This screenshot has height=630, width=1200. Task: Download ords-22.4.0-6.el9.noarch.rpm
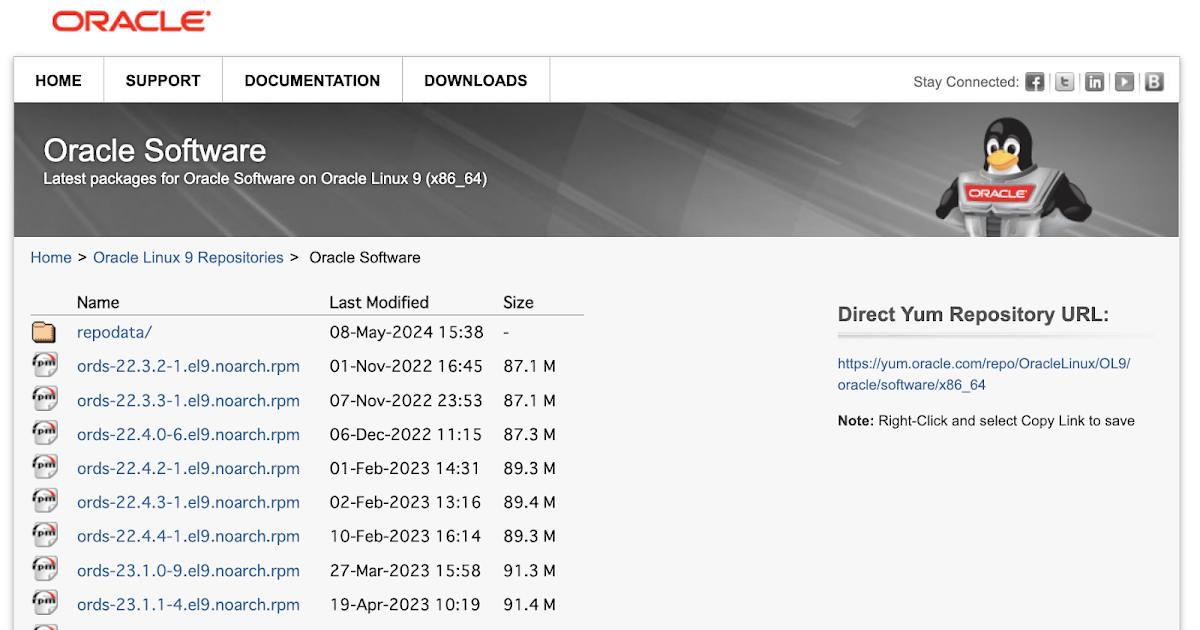tap(188, 434)
